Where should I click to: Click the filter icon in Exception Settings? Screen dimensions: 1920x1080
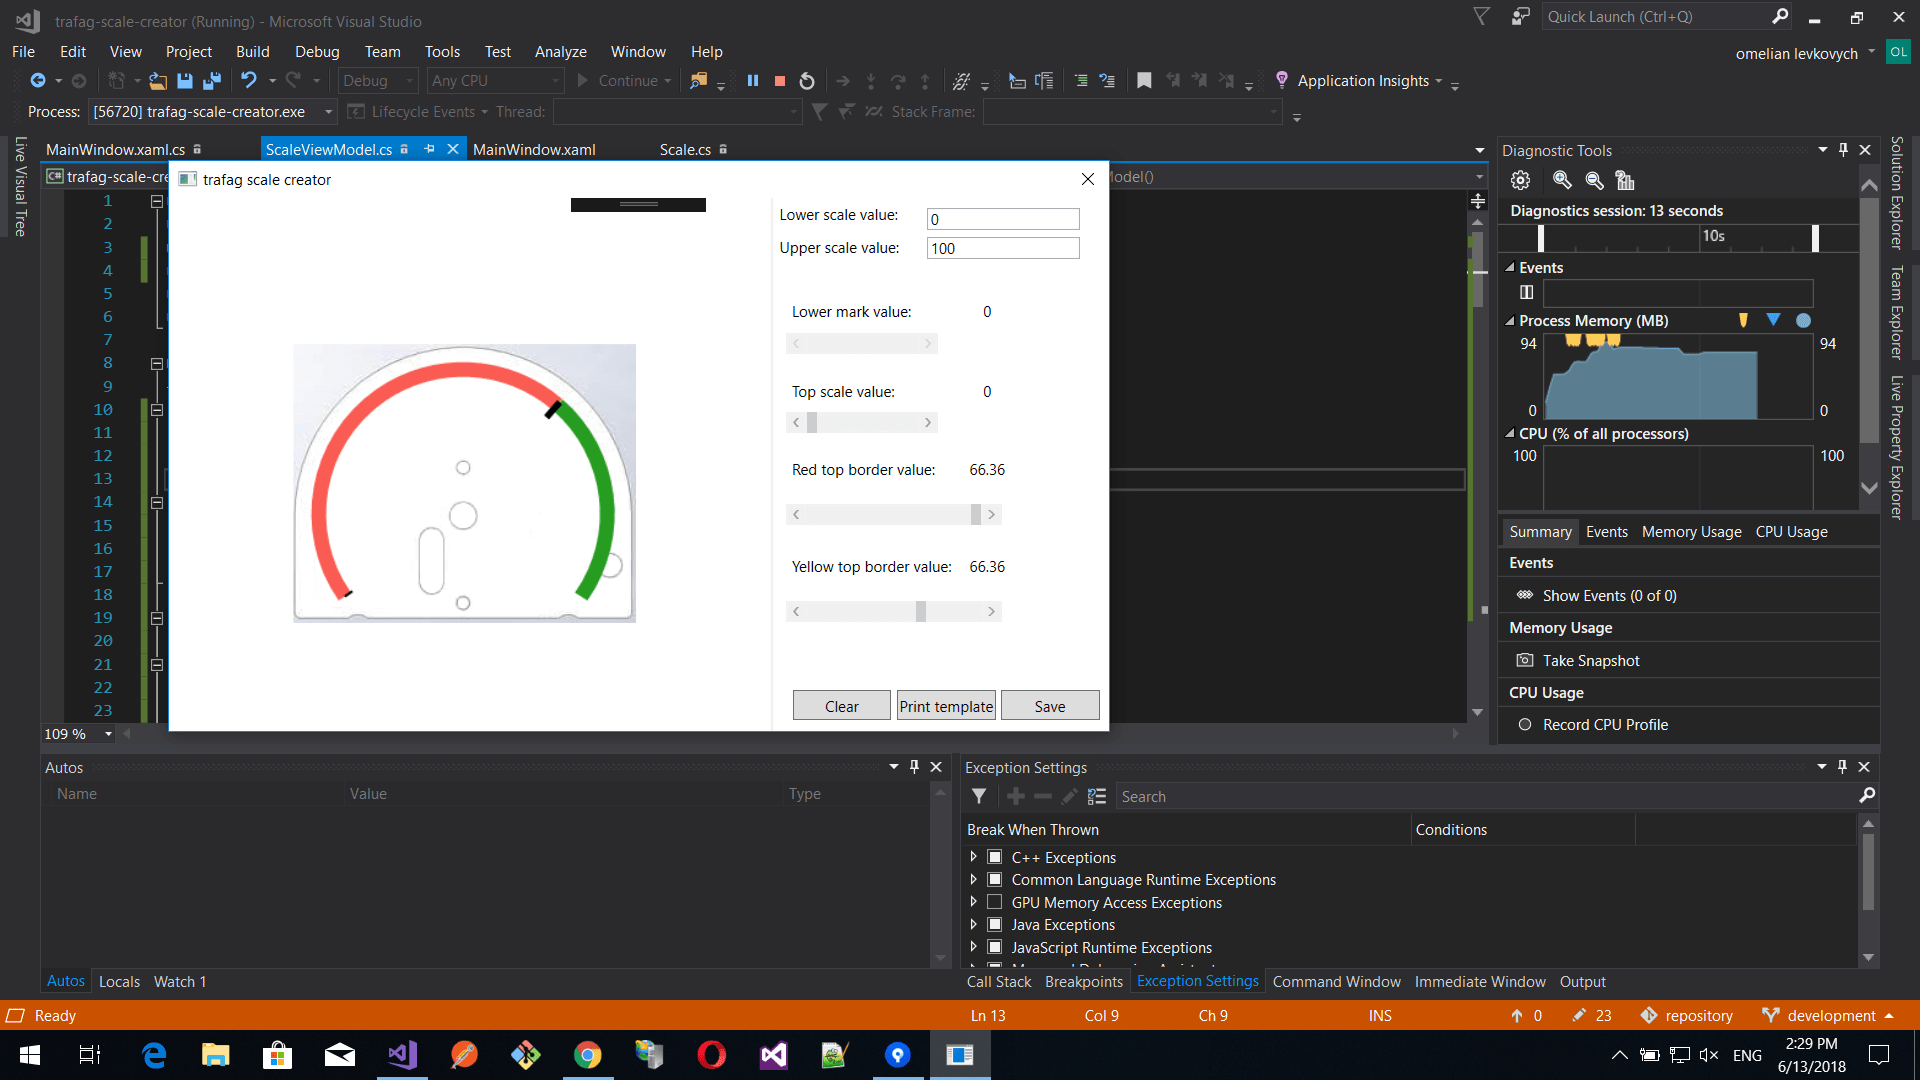pyautogui.click(x=979, y=796)
